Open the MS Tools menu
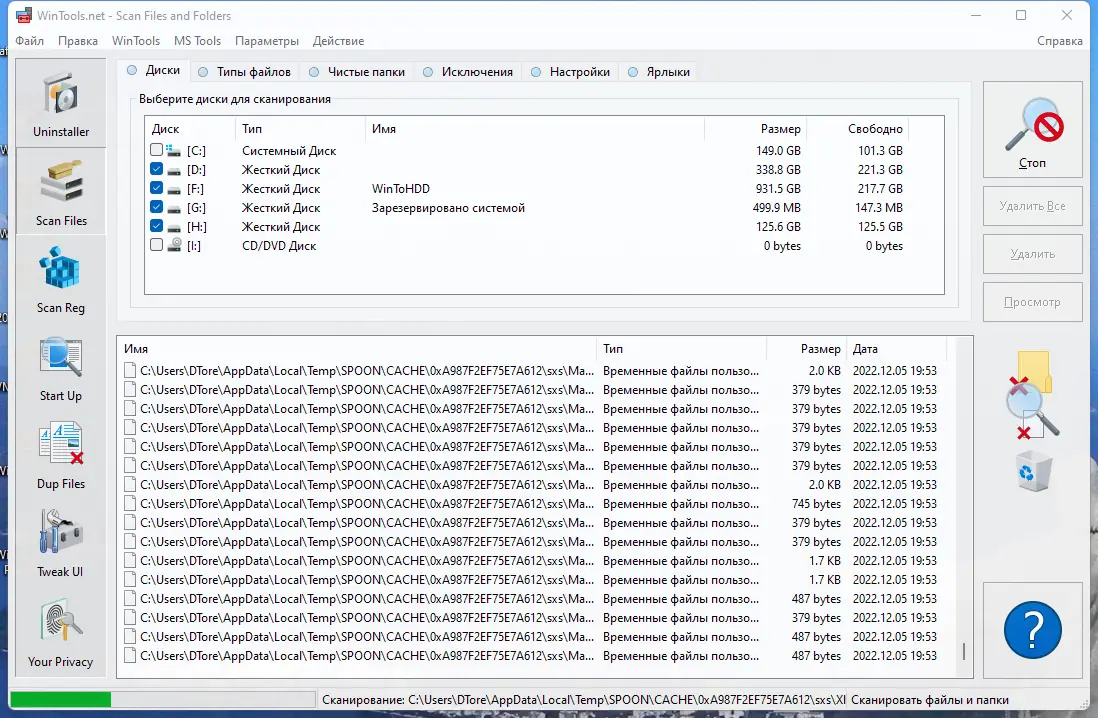Image resolution: width=1098 pixels, height=718 pixels. pyautogui.click(x=197, y=41)
